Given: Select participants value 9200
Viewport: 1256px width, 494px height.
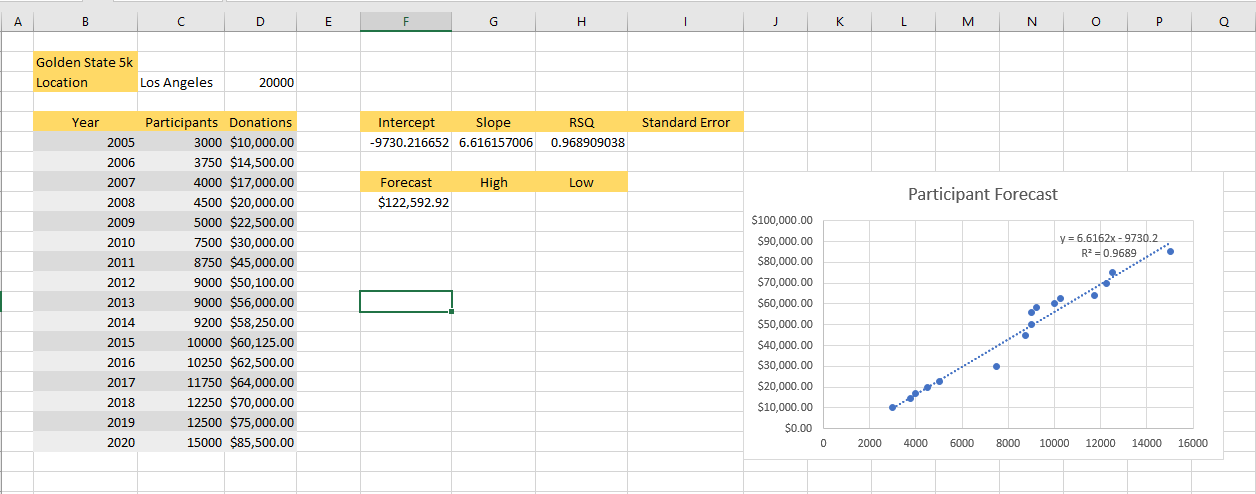Looking at the screenshot, I should pos(181,322).
